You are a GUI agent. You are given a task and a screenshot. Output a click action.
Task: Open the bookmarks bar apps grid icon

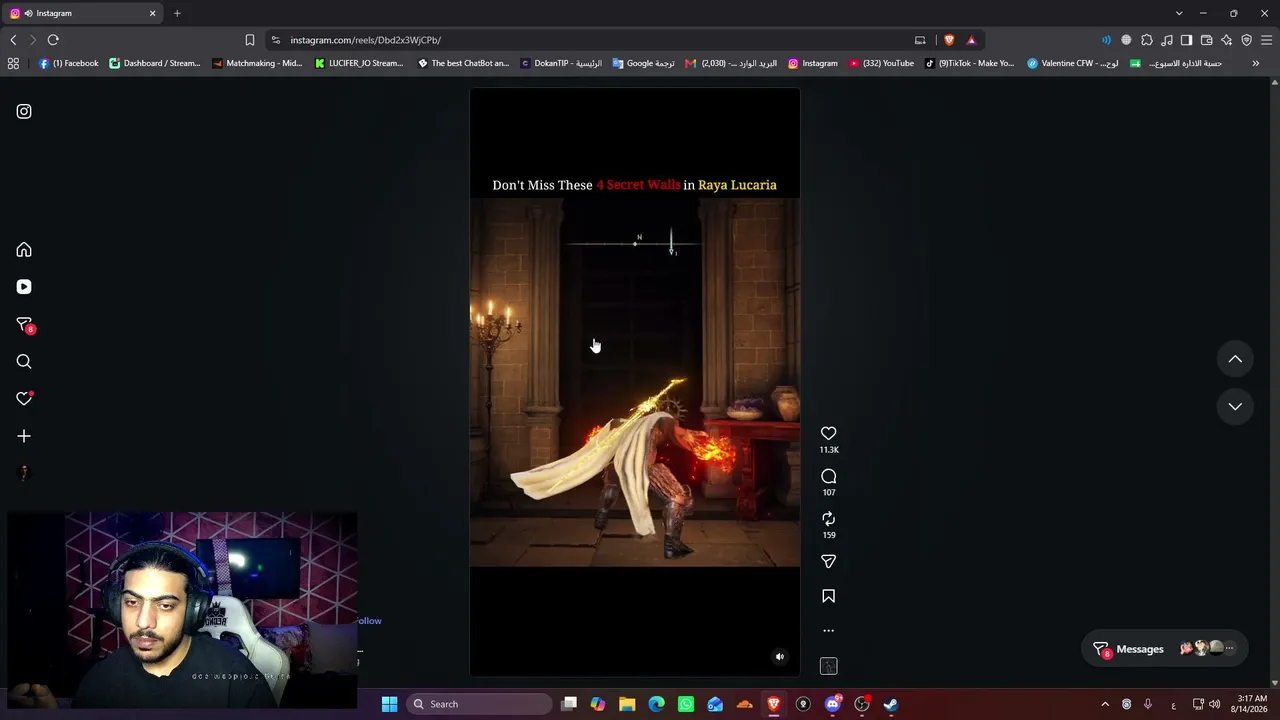[x=13, y=63]
